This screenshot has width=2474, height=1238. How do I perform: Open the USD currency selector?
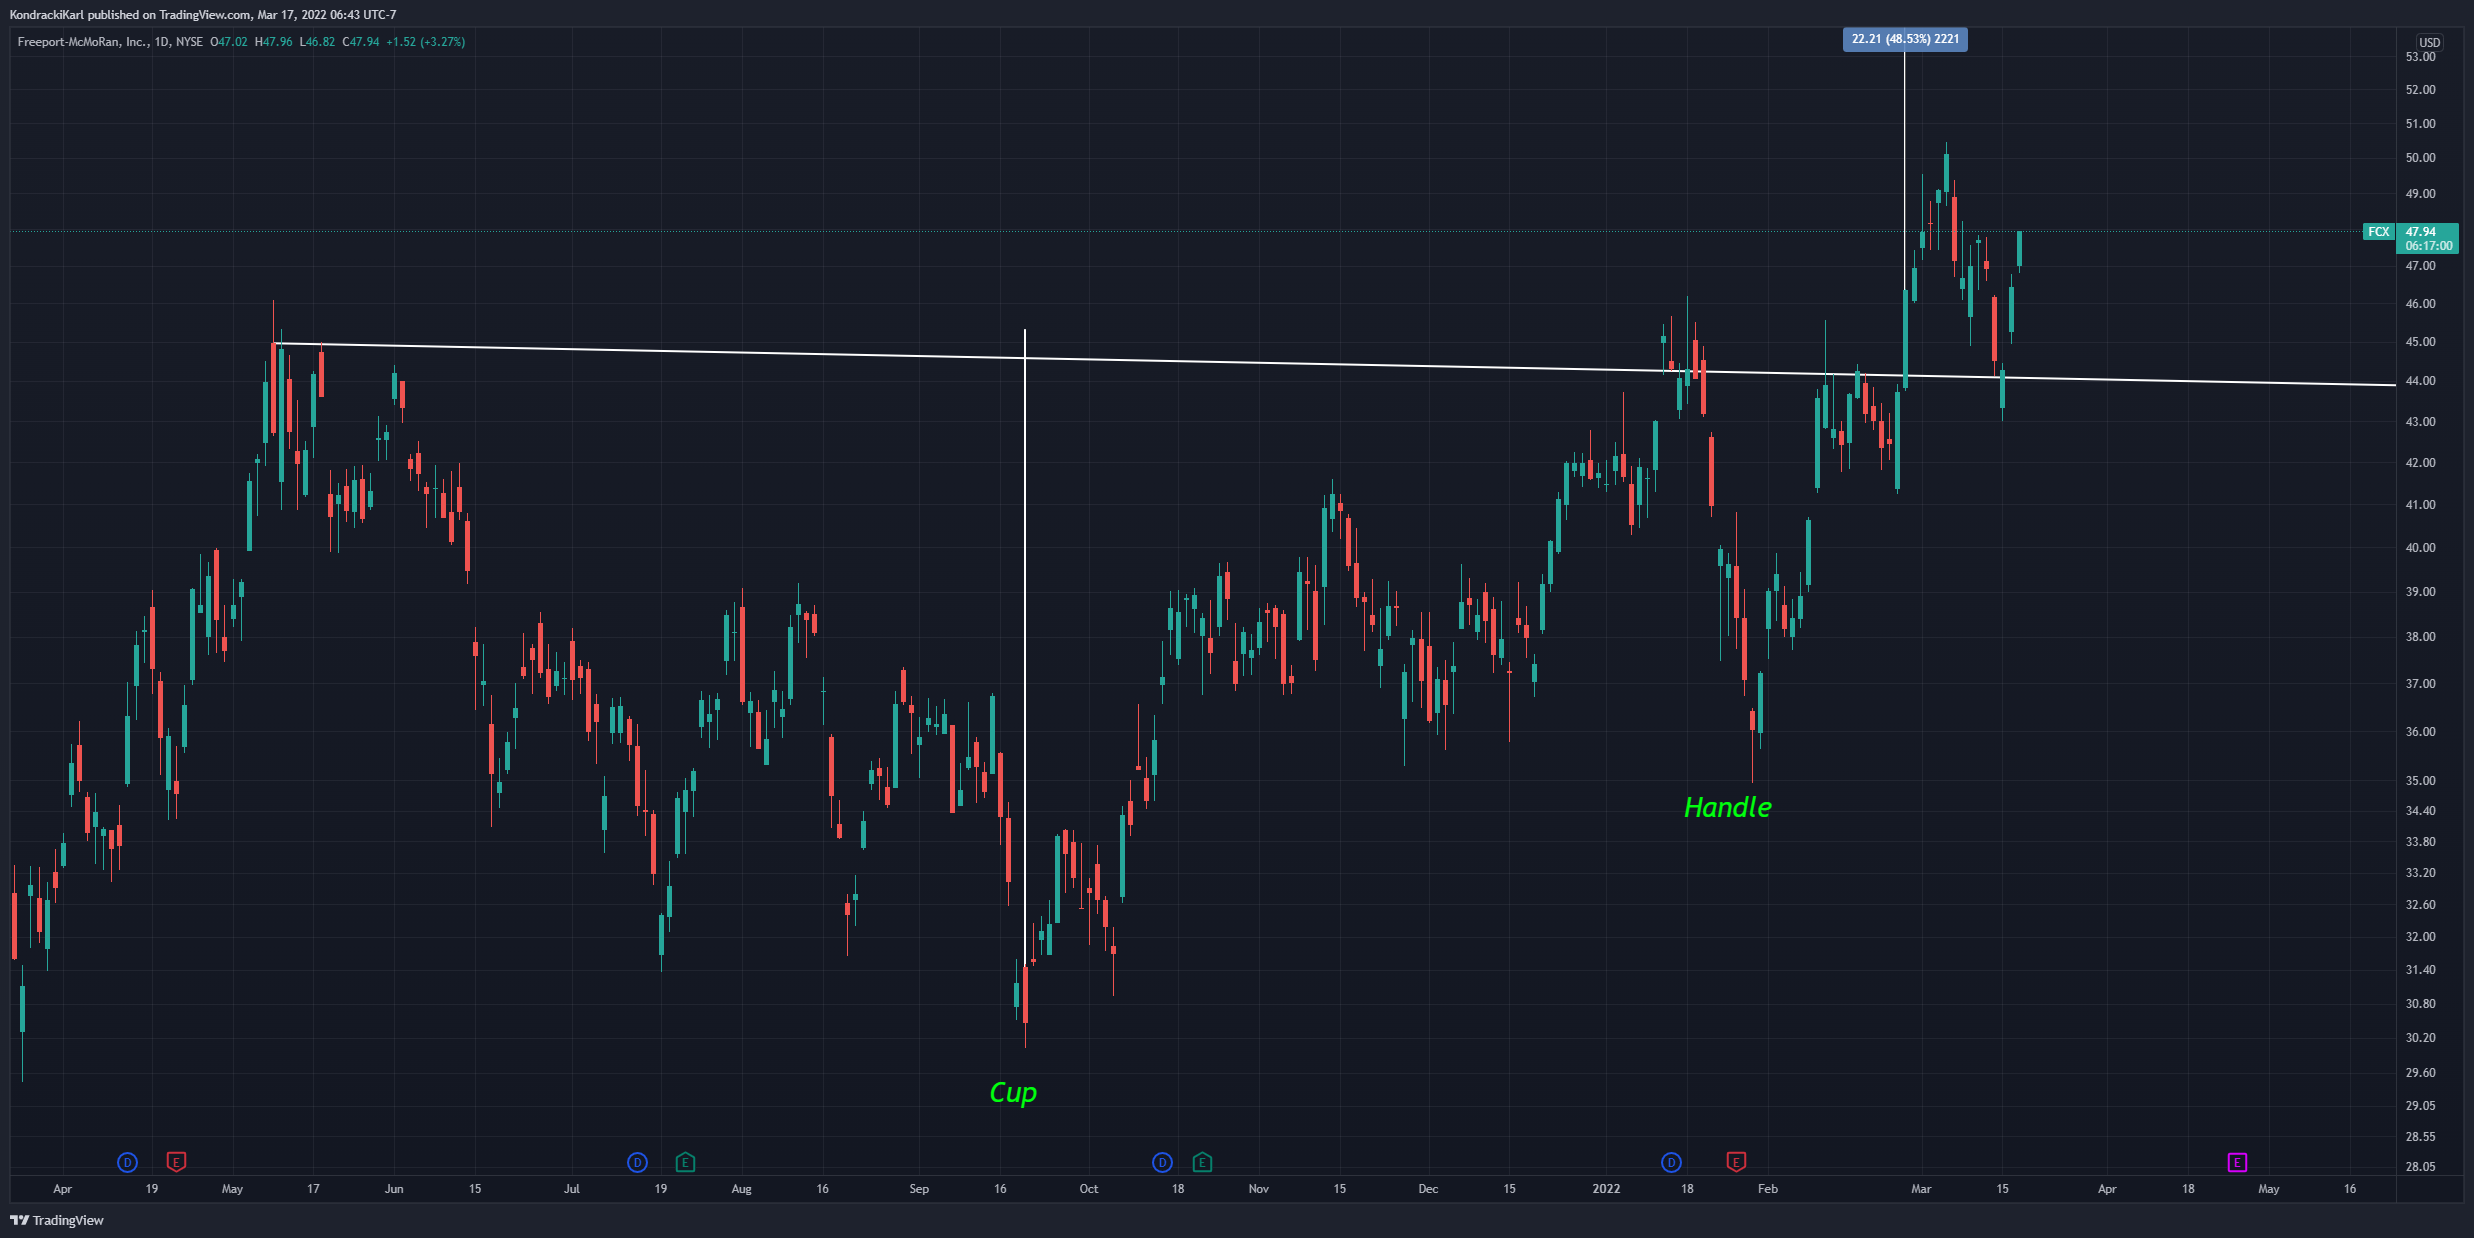(2429, 42)
